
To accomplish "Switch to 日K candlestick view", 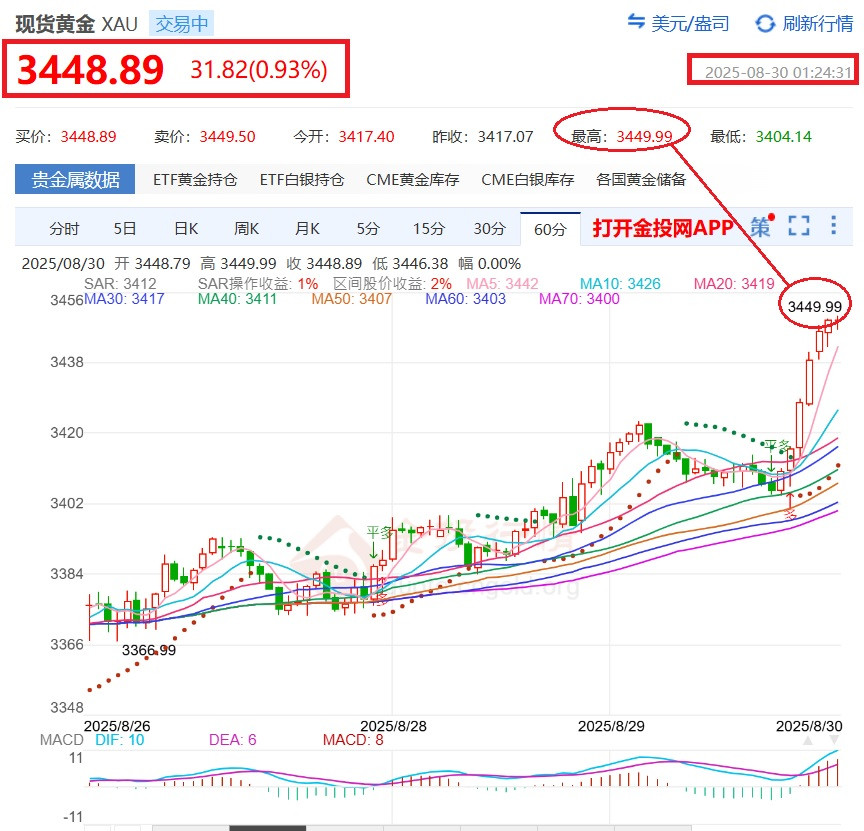I will [x=185, y=228].
